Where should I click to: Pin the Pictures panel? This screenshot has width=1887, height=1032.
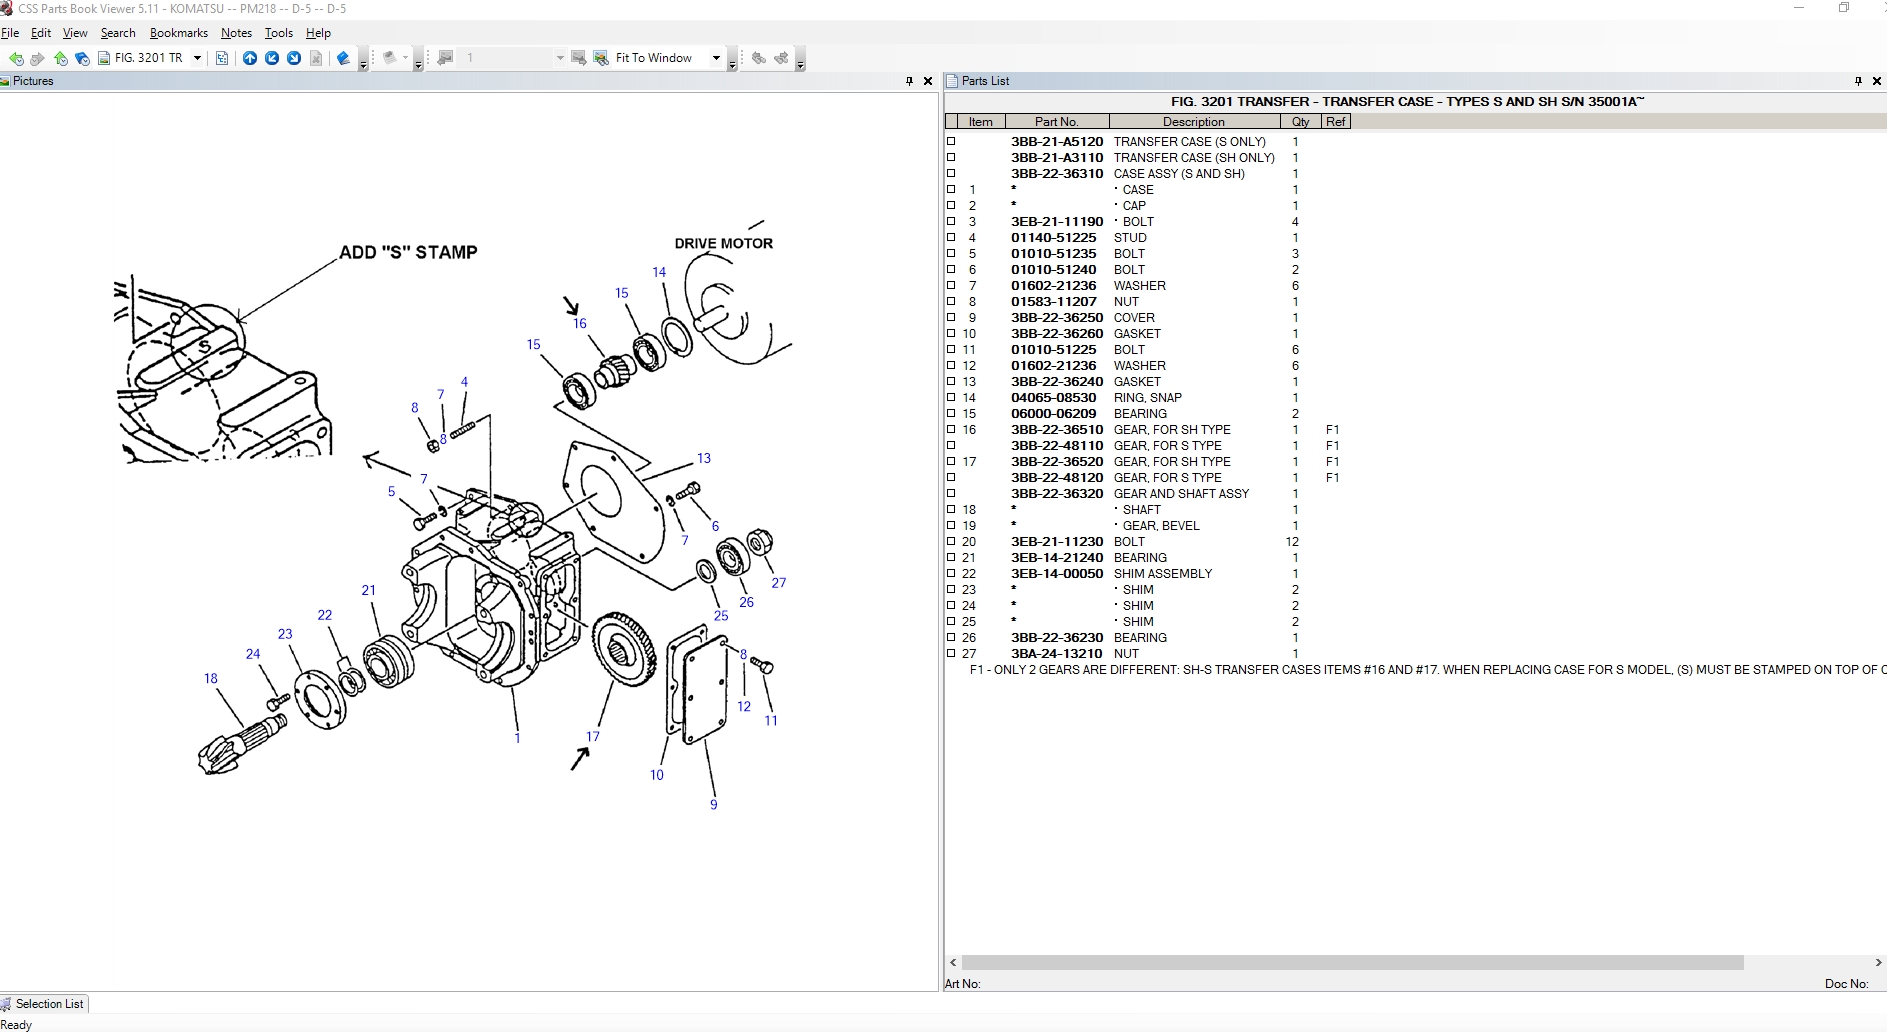tap(909, 81)
